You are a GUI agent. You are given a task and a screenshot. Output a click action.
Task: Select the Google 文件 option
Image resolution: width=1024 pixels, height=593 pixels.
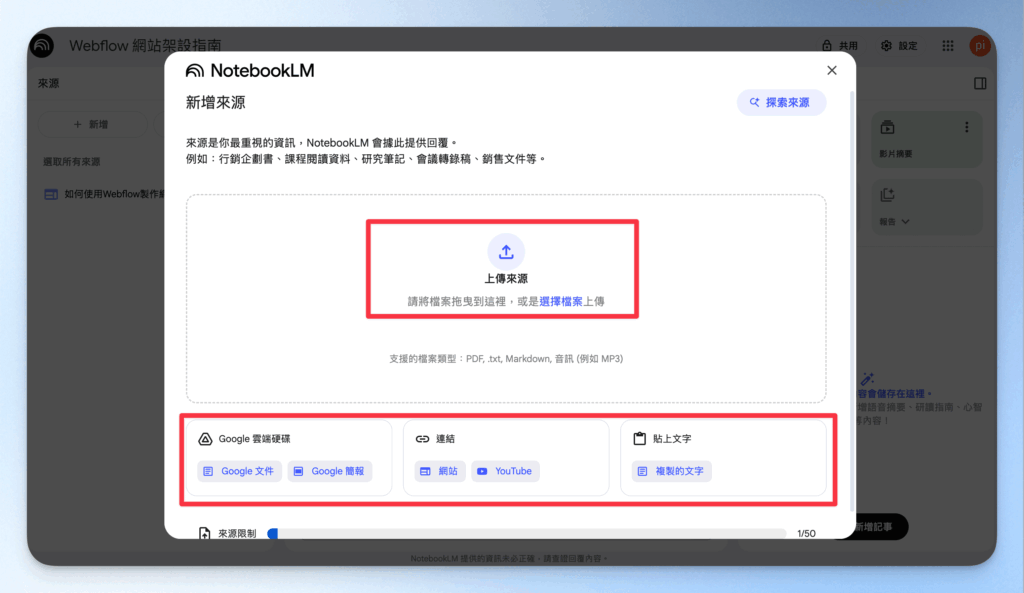pos(240,471)
